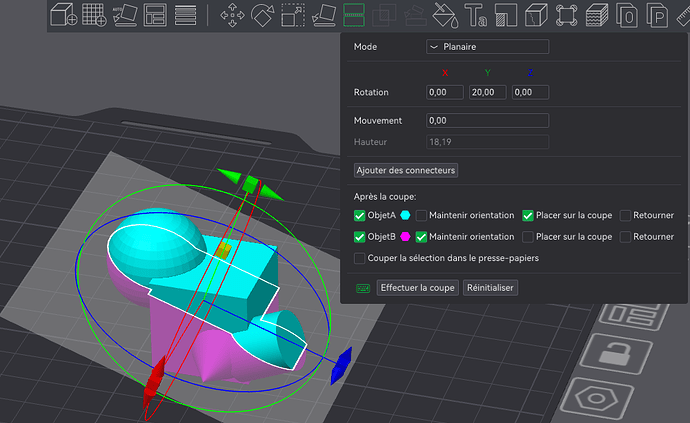690x423 pixels.
Task: Click the Effectuer la coupe button
Action: point(418,288)
